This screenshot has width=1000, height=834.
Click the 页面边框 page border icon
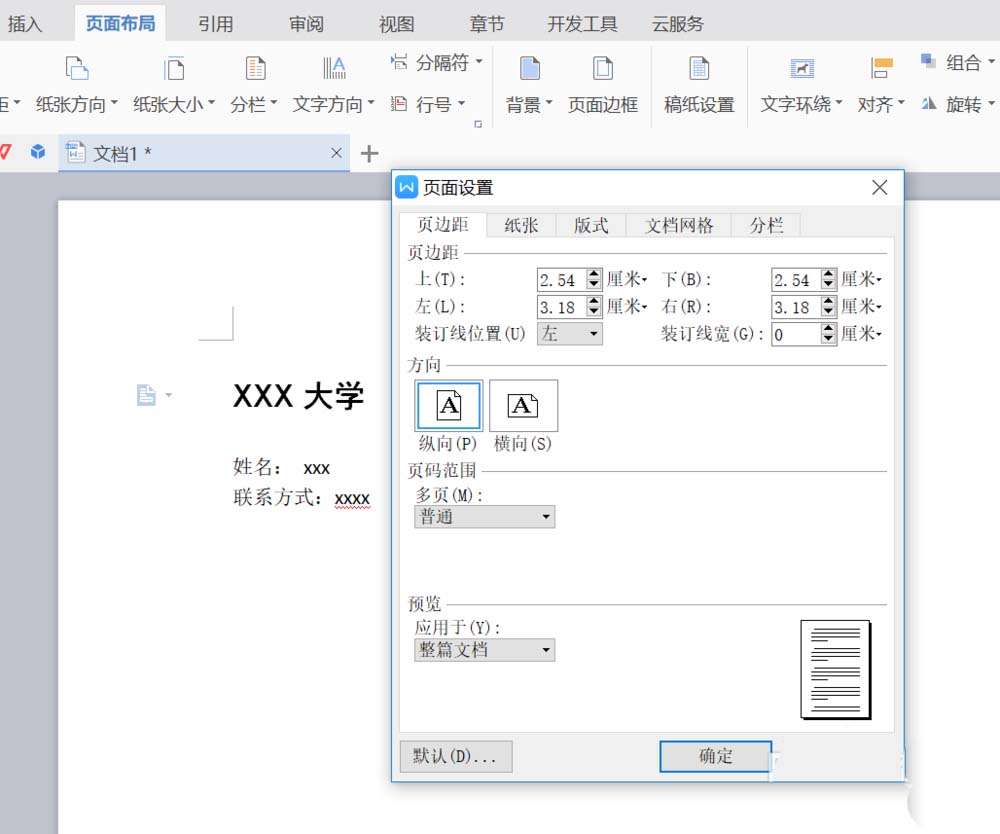tap(603, 69)
